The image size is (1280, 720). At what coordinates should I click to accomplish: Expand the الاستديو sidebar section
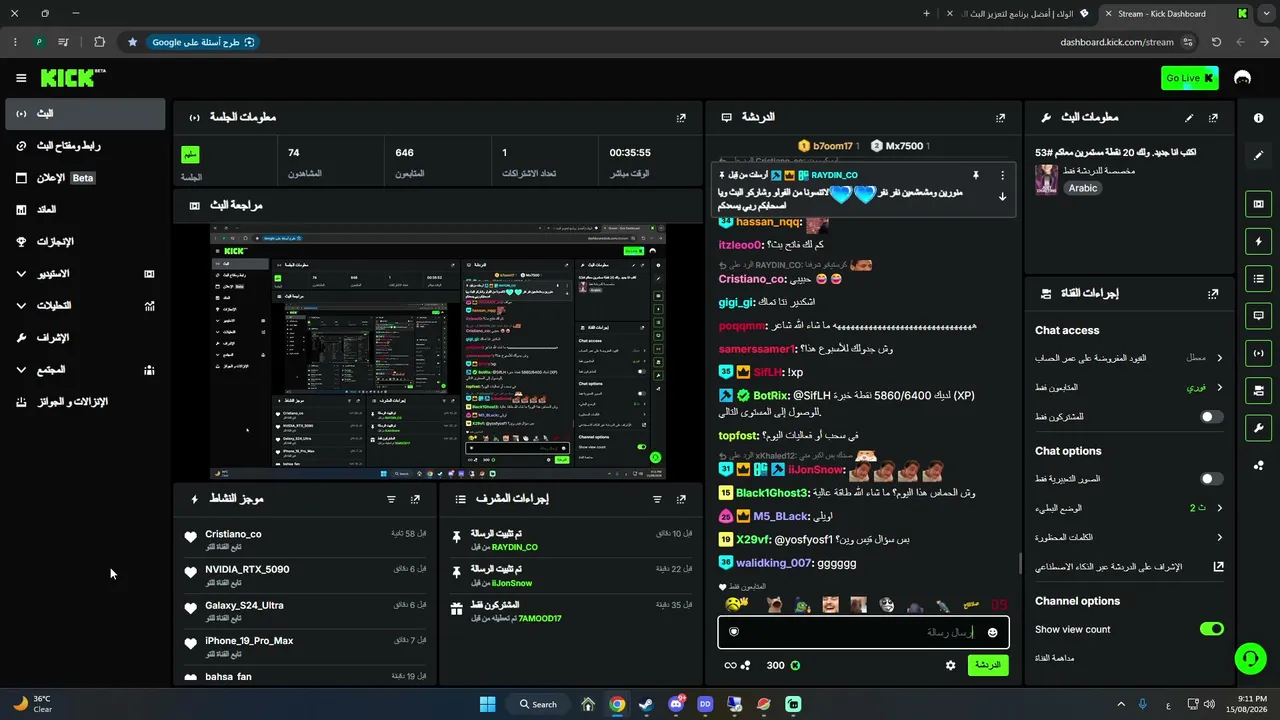(85, 274)
